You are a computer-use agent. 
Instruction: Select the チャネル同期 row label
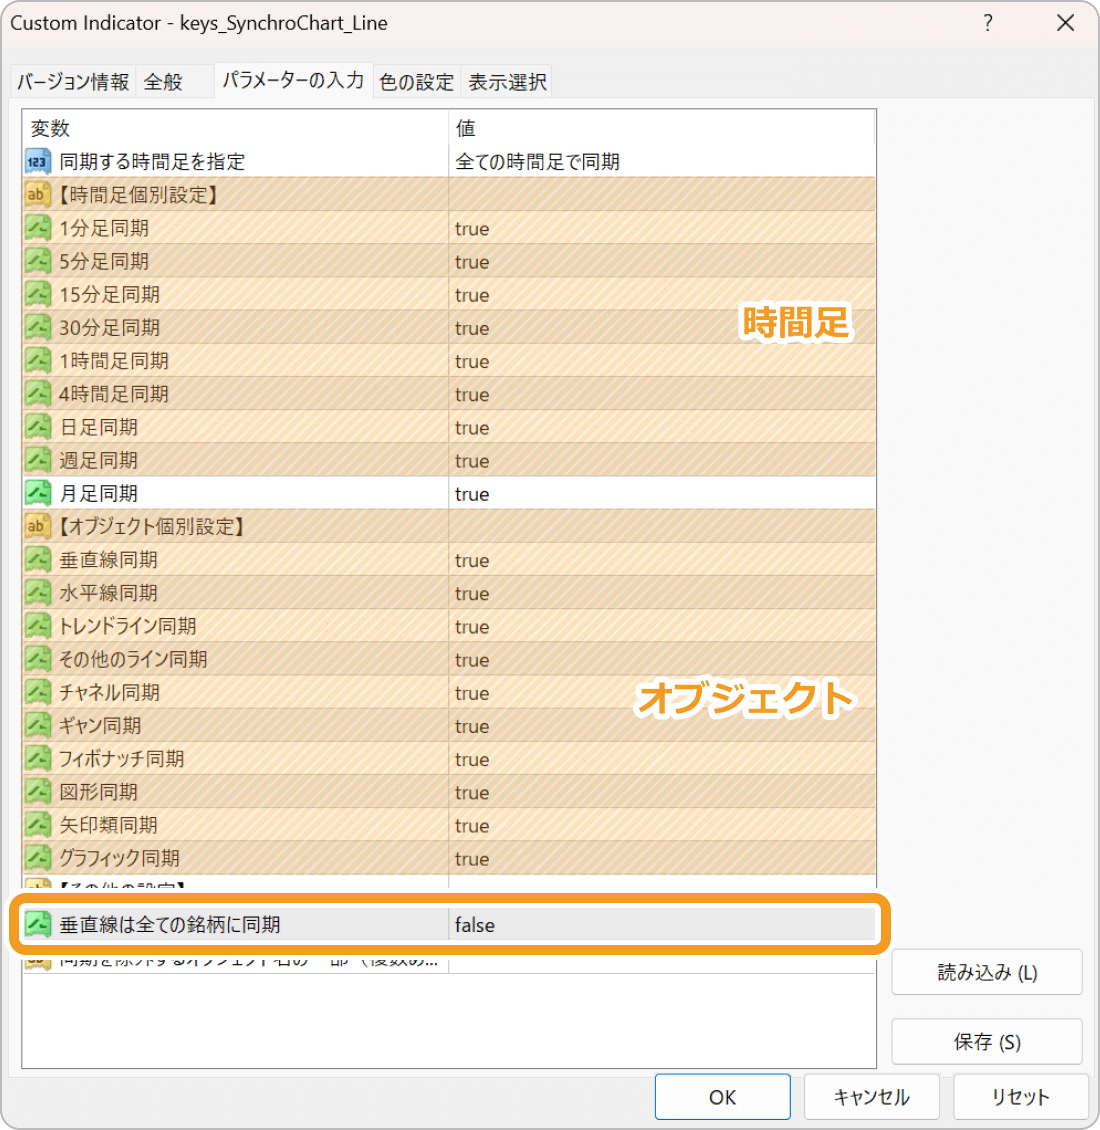pyautogui.click(x=109, y=693)
